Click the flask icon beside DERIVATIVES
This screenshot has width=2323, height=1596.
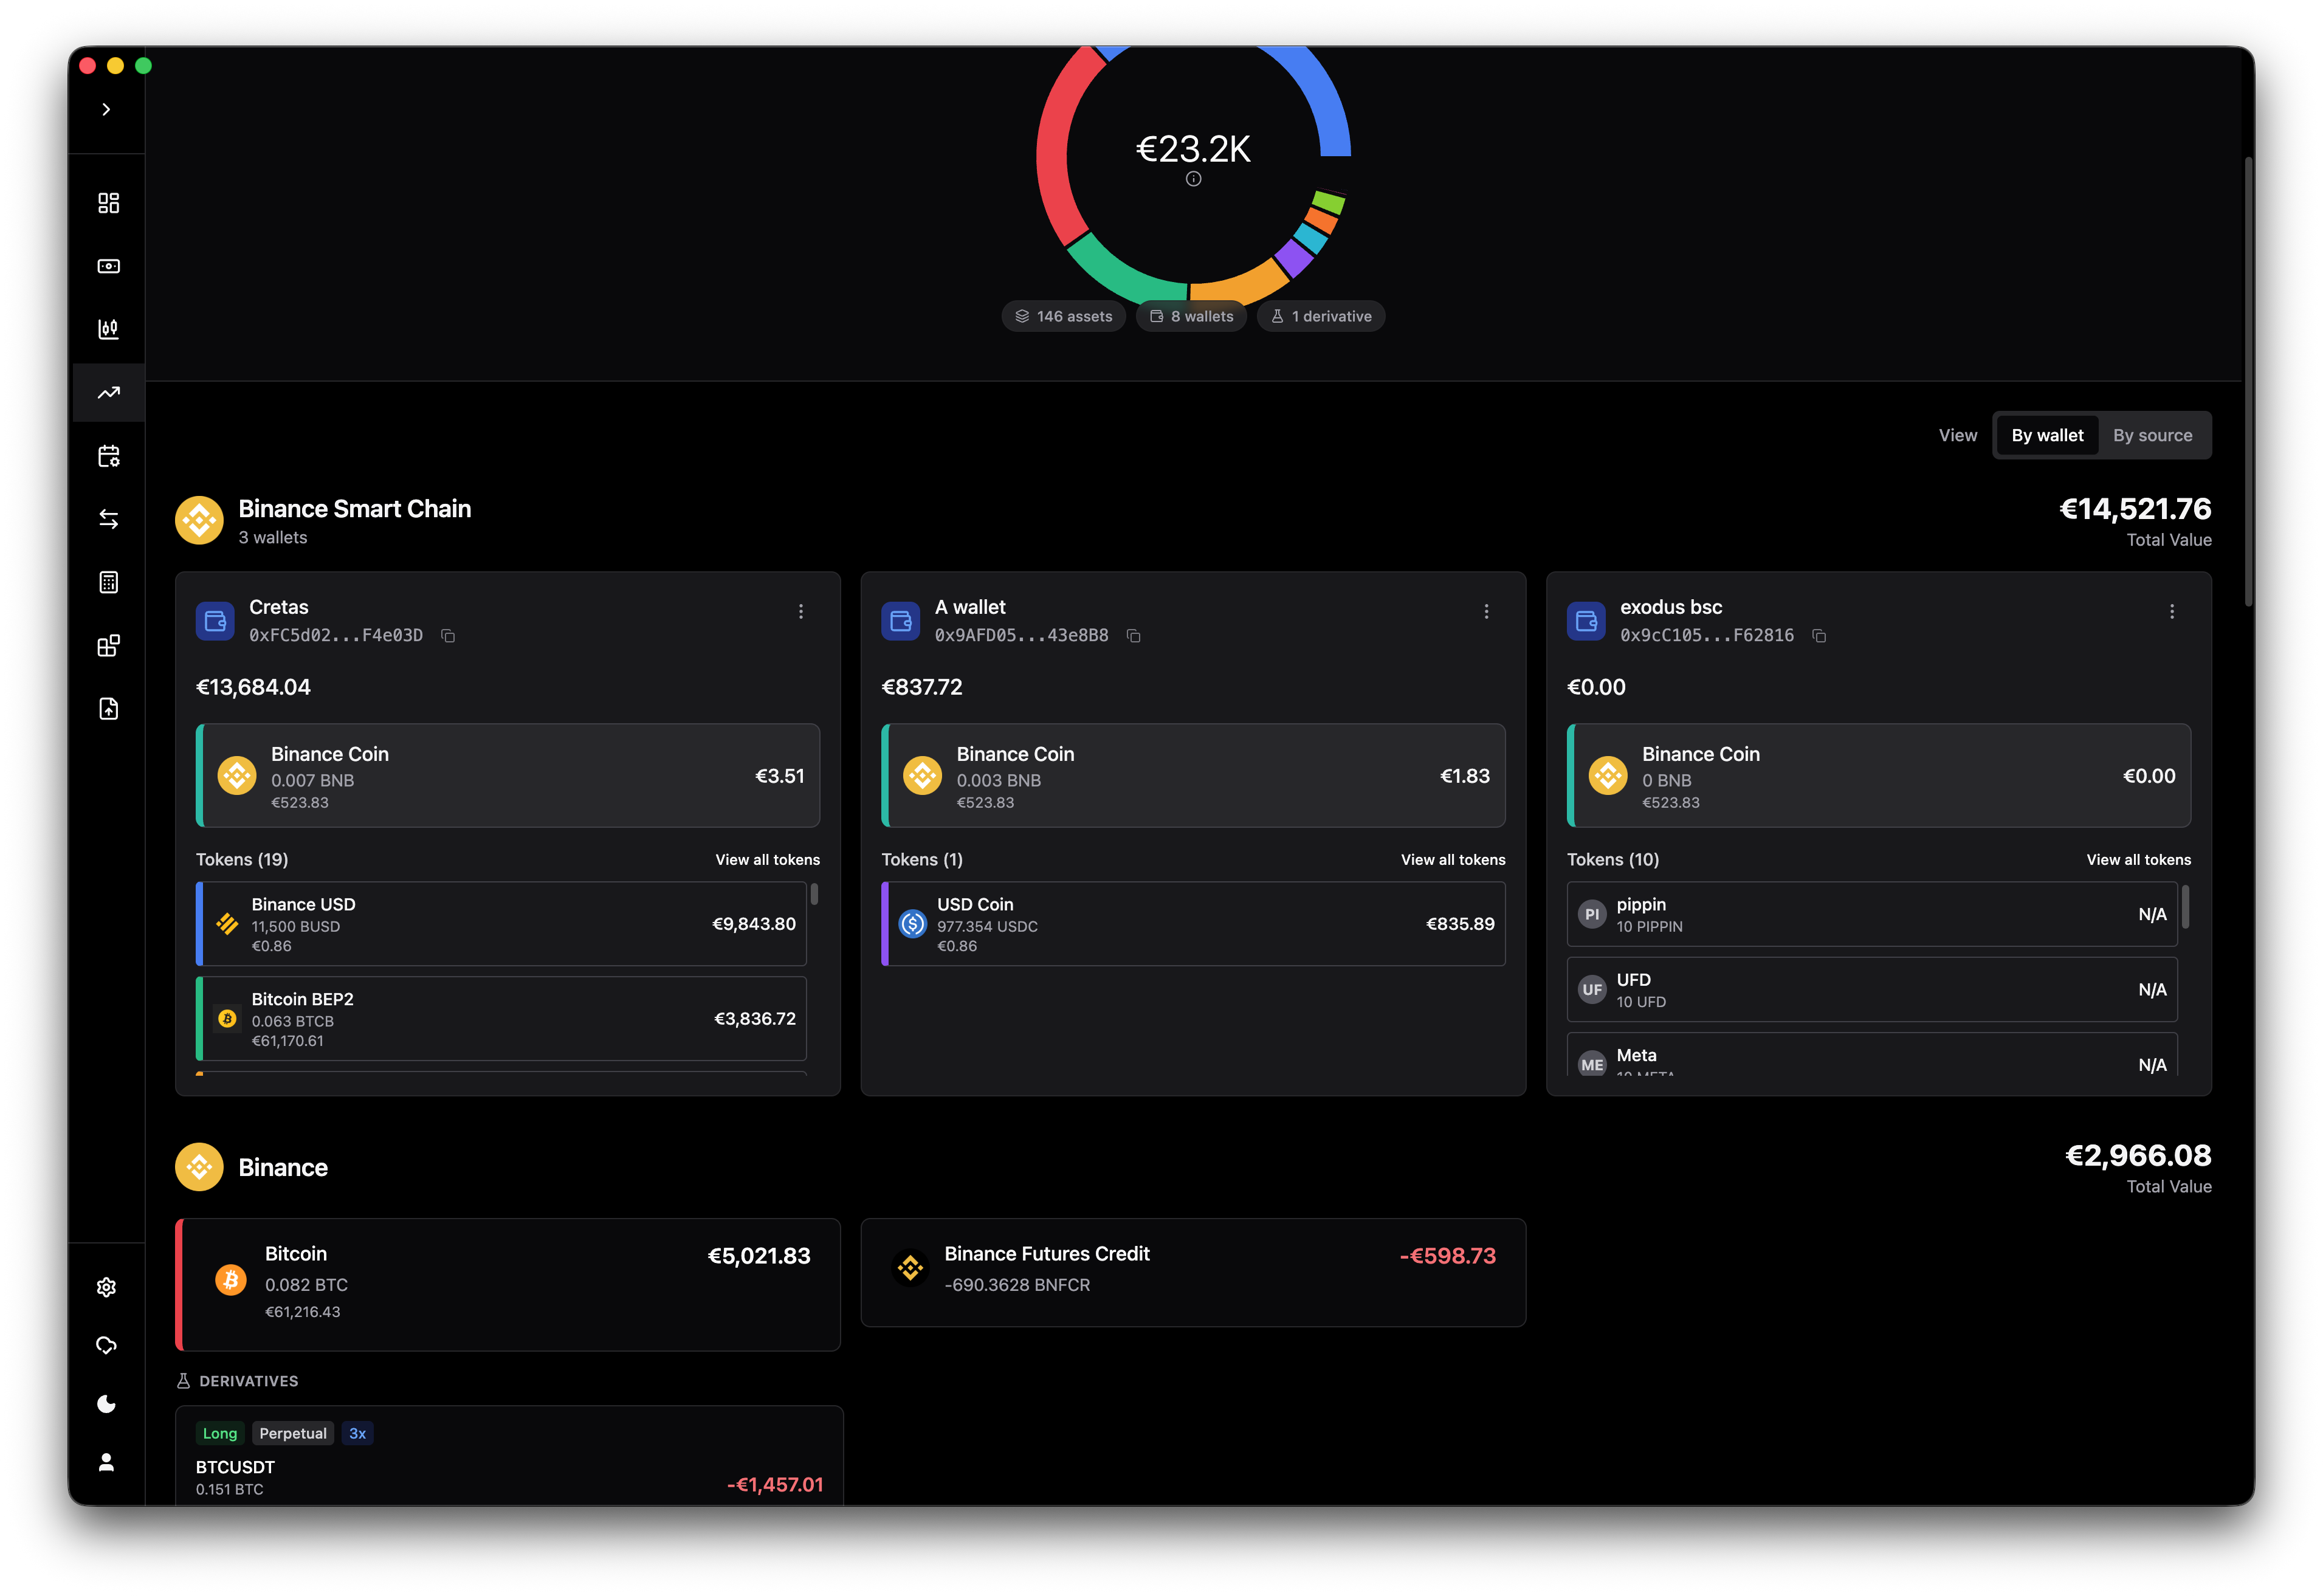click(x=183, y=1381)
